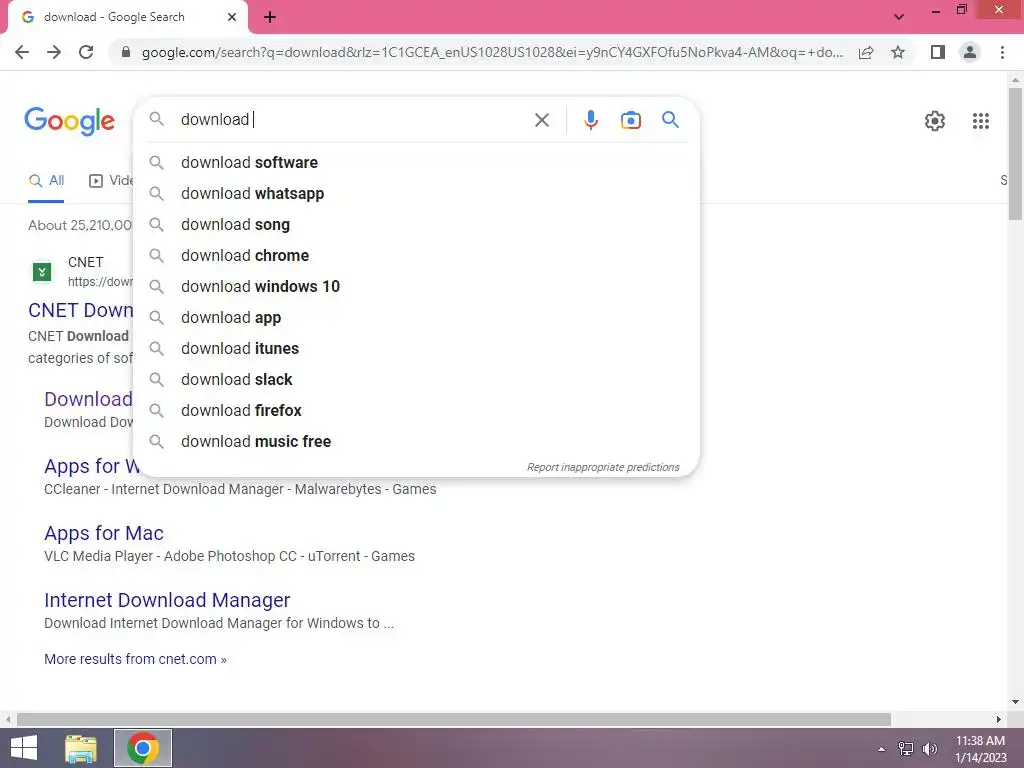Switch to the Videos results tab
The image size is (1024, 768).
tap(111, 181)
